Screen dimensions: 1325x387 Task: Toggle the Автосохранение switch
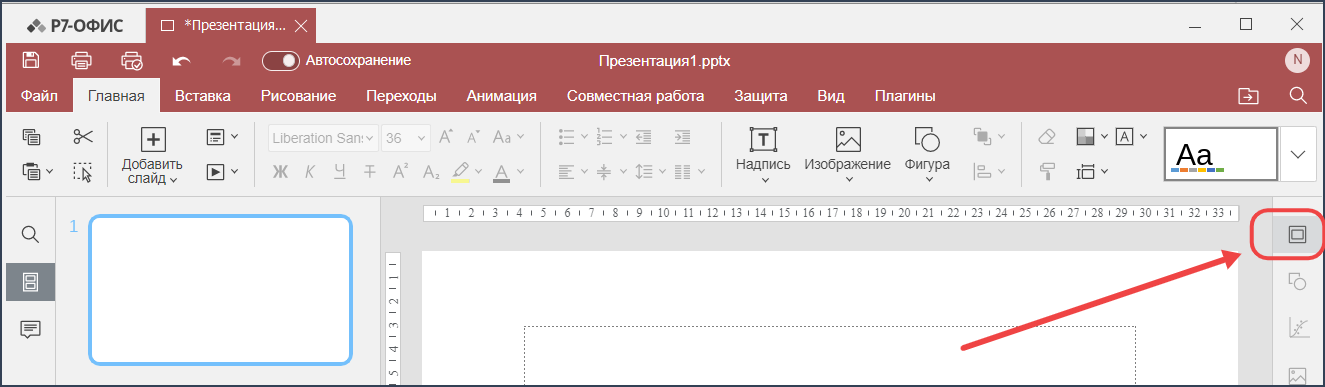point(281,61)
